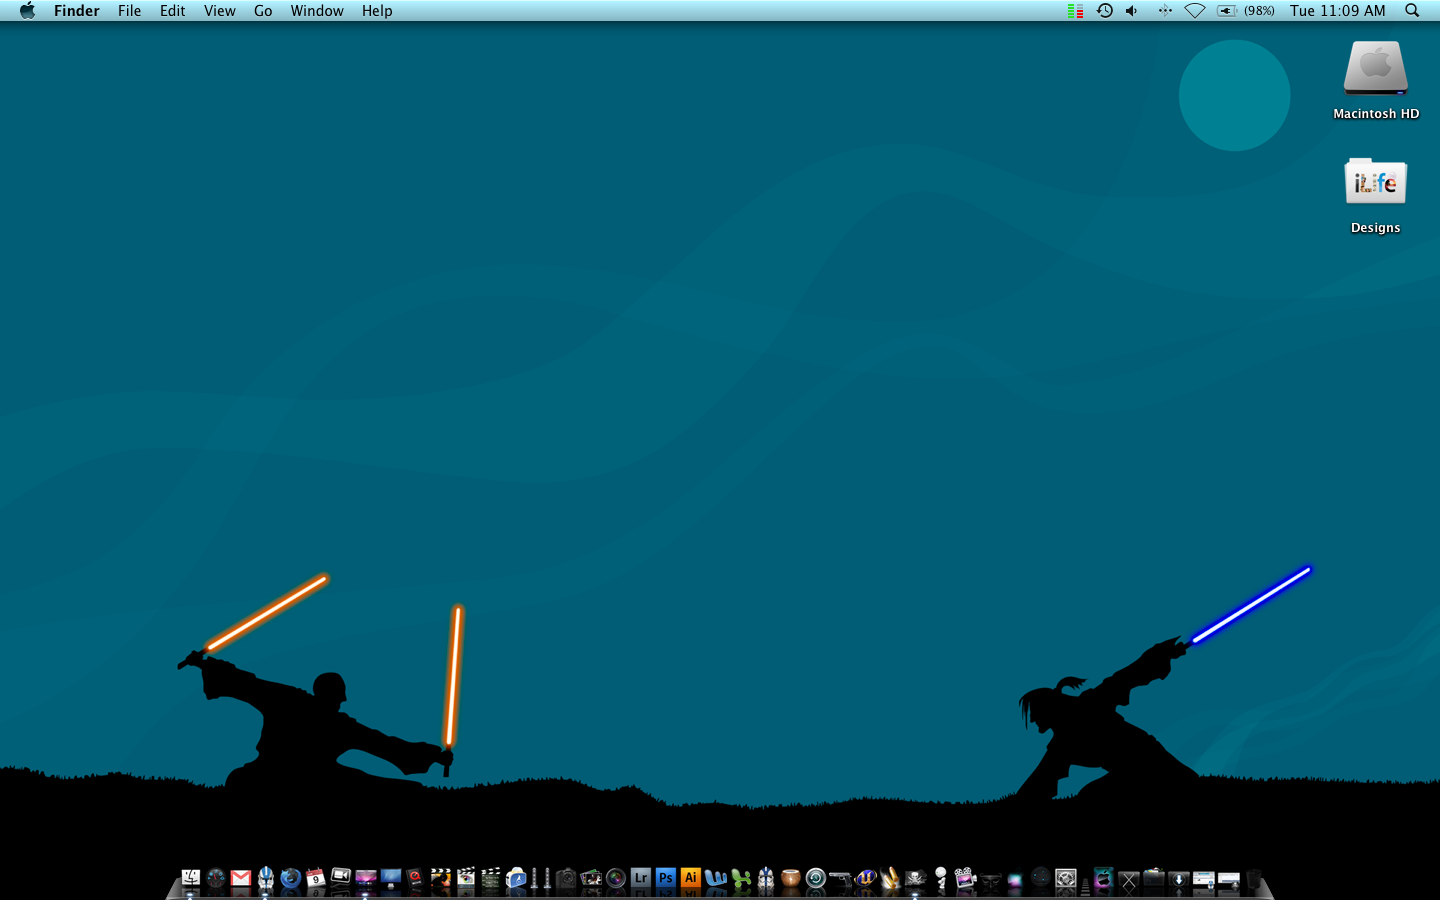Open the Batman mask dock icon

tap(990, 880)
